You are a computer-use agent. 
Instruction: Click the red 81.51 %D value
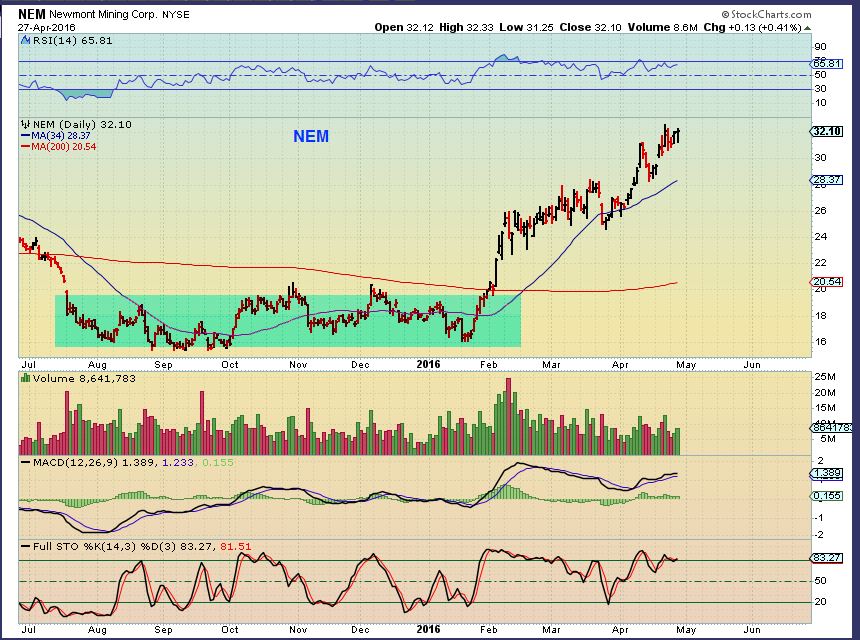click(x=236, y=547)
